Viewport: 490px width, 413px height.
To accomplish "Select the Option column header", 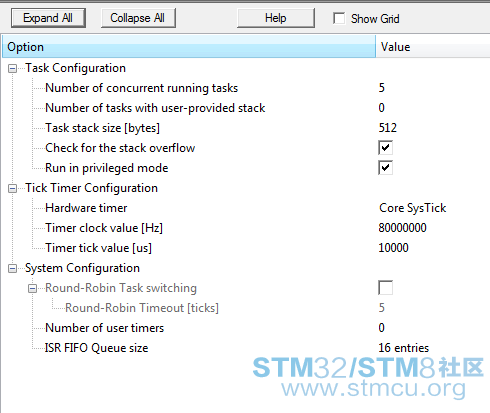I will pyautogui.click(x=189, y=47).
